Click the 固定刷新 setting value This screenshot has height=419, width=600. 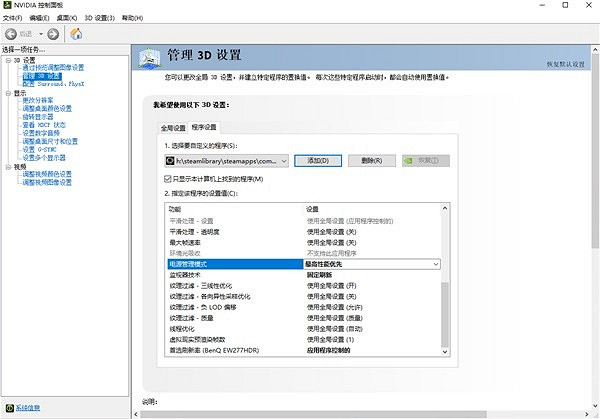coord(319,275)
